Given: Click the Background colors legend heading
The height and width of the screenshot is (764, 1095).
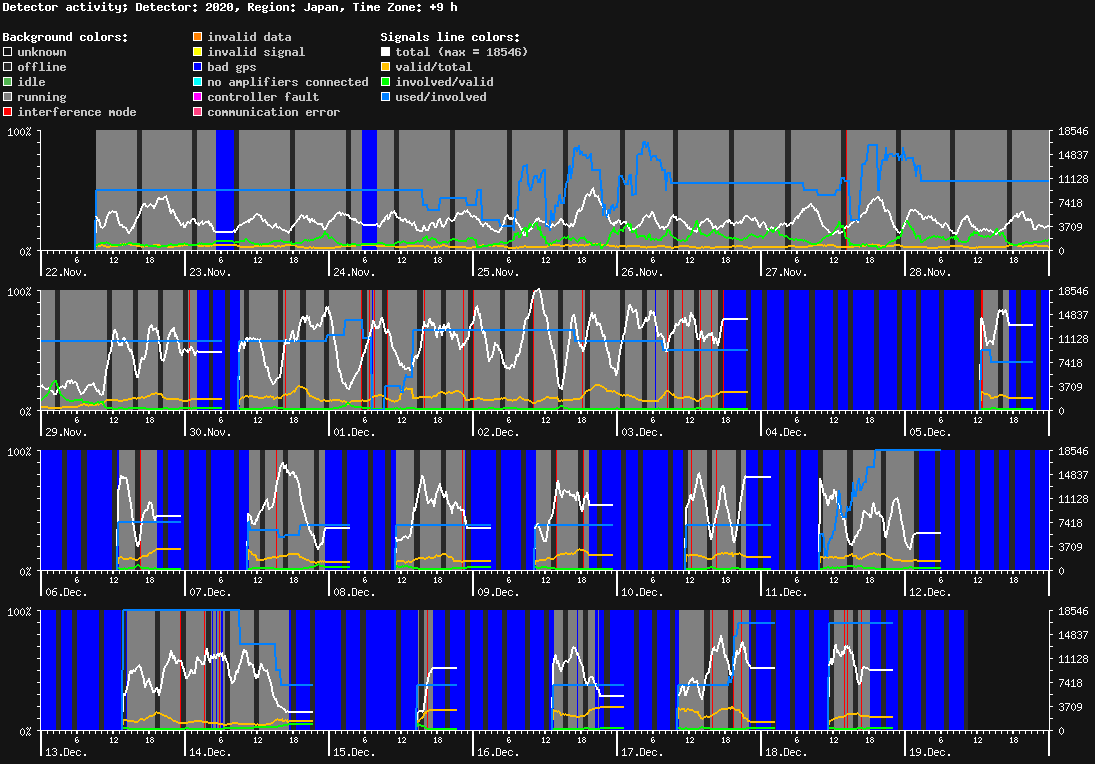Looking at the screenshot, I should (65, 37).
